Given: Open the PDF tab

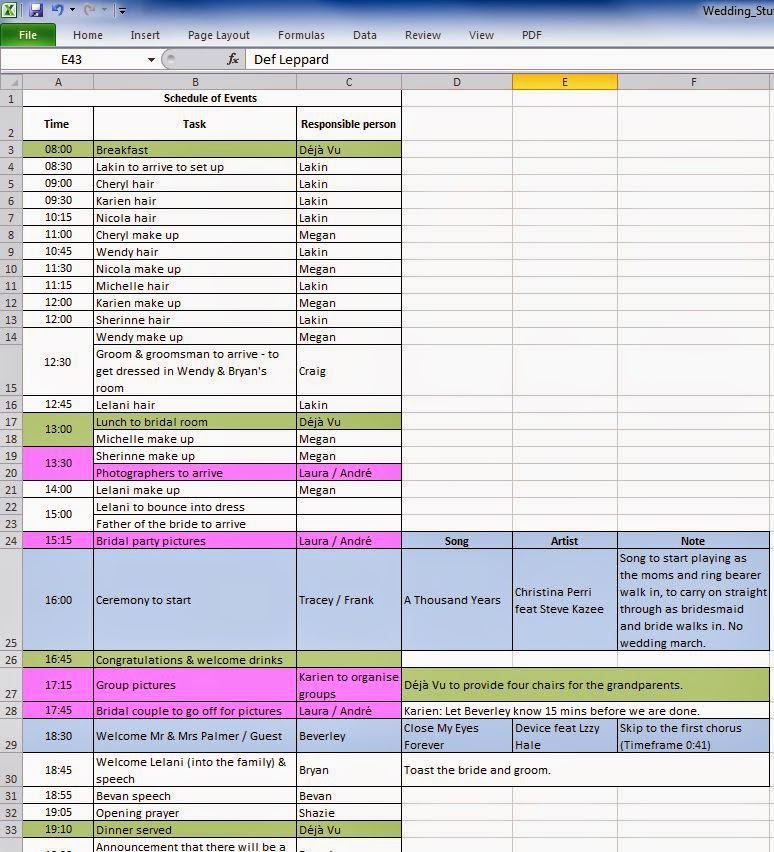Looking at the screenshot, I should pyautogui.click(x=532, y=35).
